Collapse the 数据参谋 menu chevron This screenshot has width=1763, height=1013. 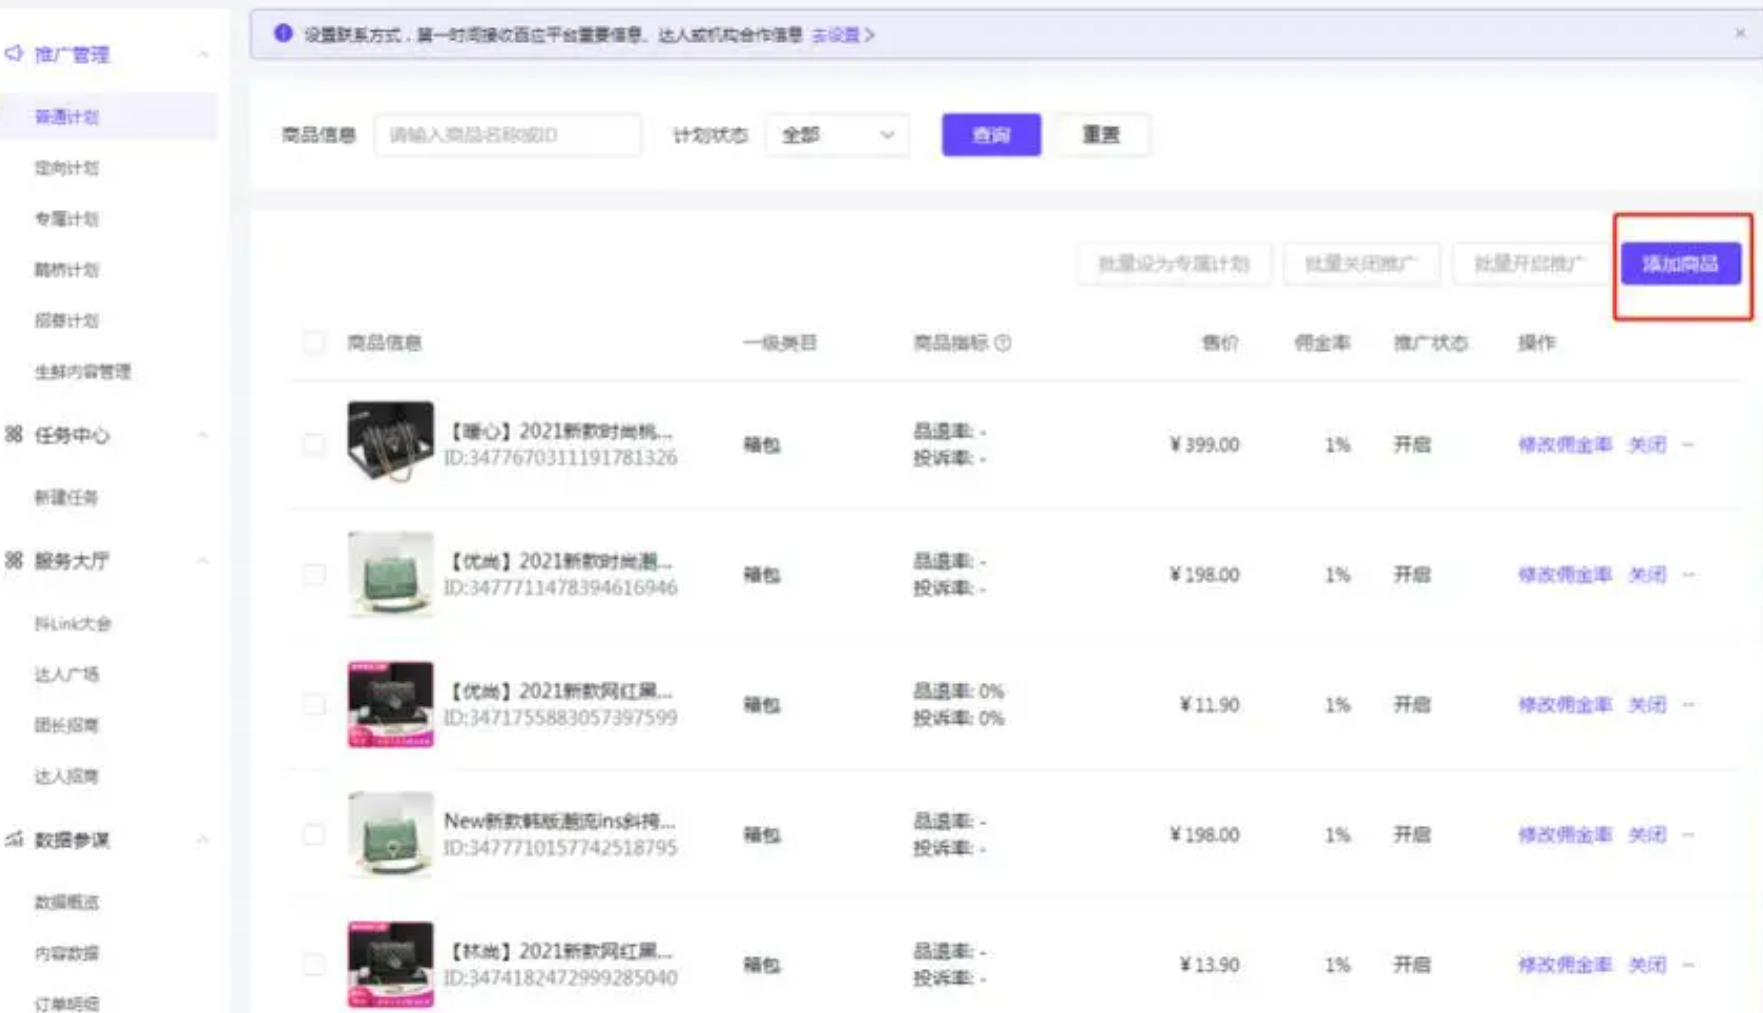click(203, 839)
